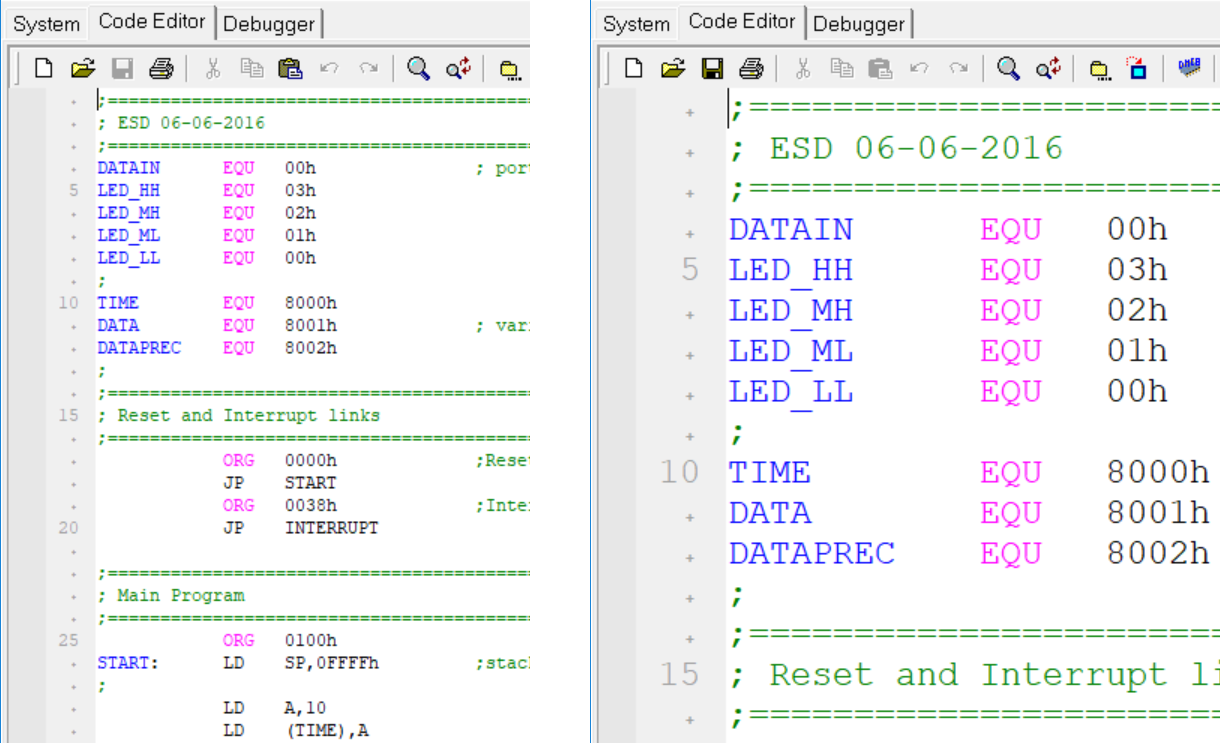Click Find magnifier icon in left small-font editor

419,68
